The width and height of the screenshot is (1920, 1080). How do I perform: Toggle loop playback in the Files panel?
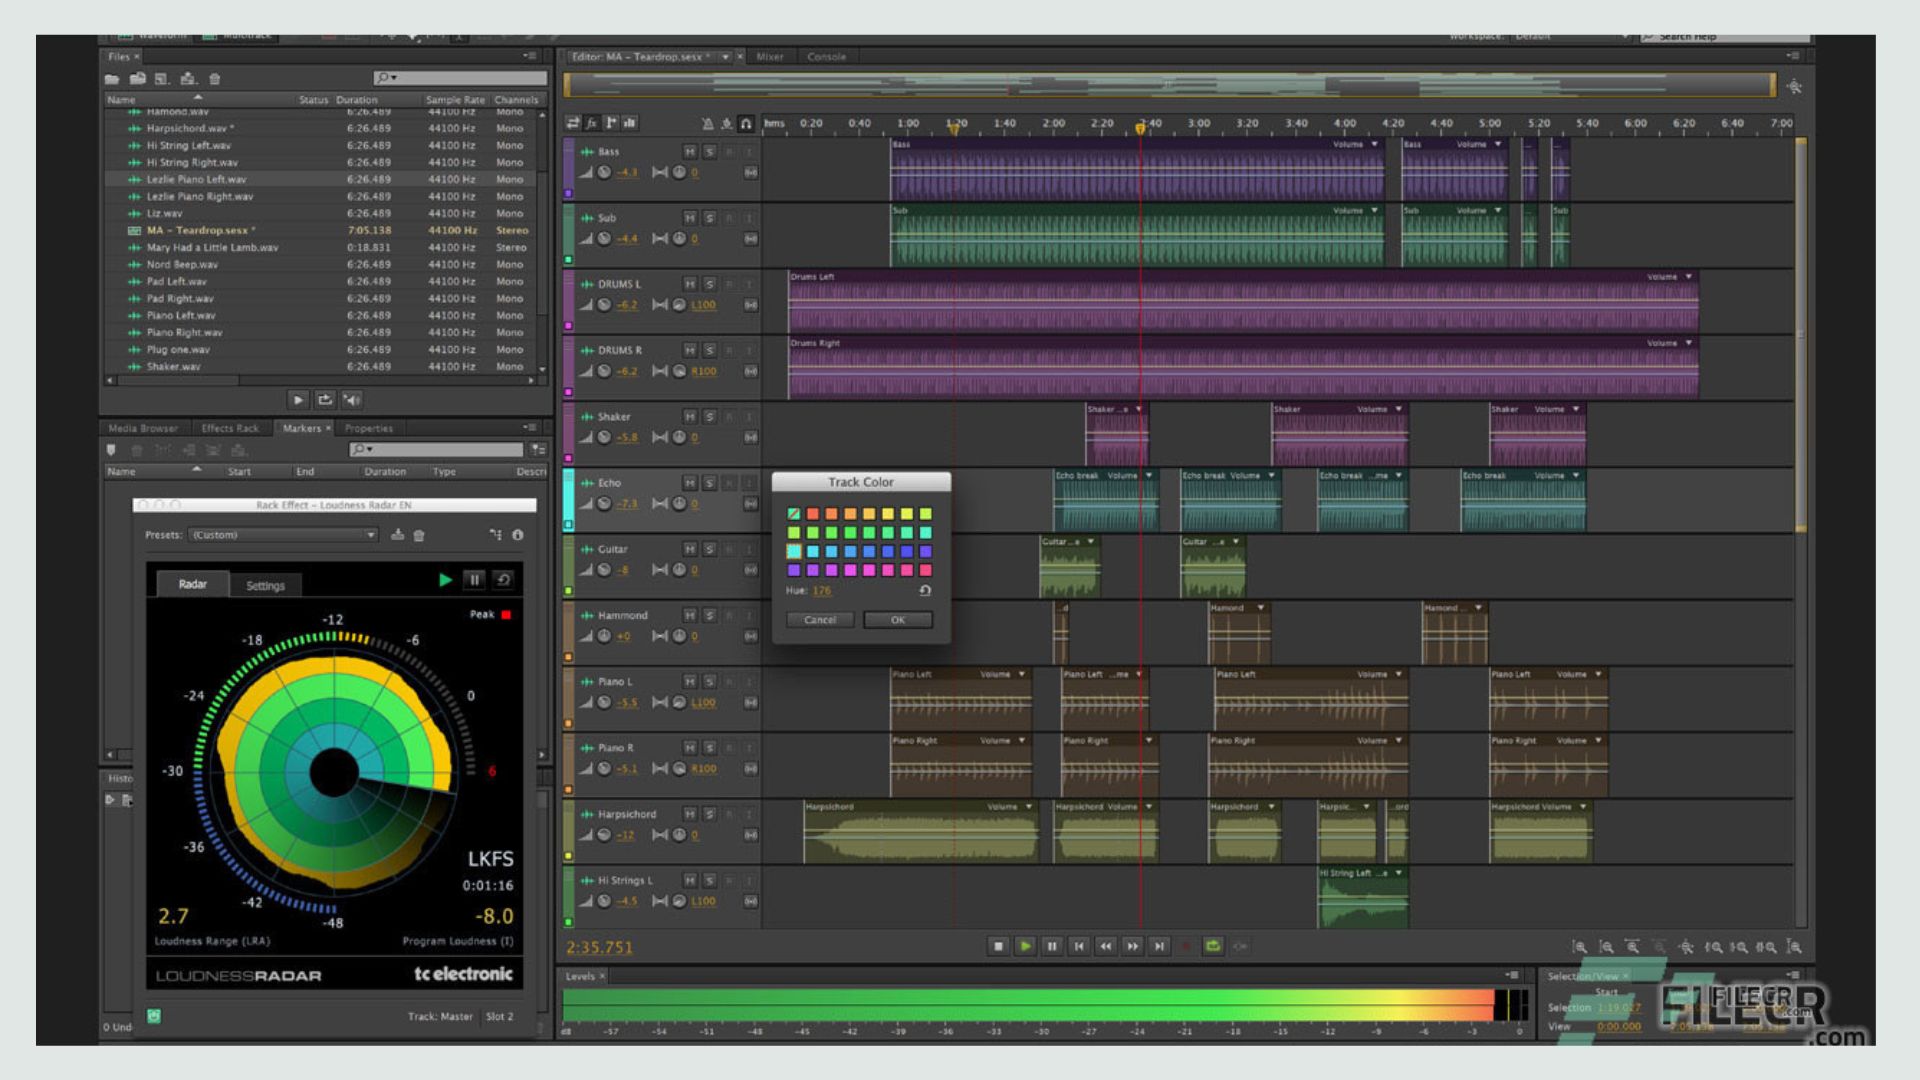pos(325,400)
